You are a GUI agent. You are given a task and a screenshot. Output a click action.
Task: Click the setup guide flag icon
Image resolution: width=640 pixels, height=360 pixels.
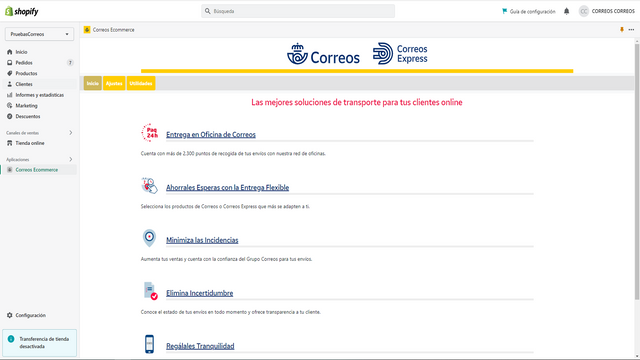(x=504, y=11)
